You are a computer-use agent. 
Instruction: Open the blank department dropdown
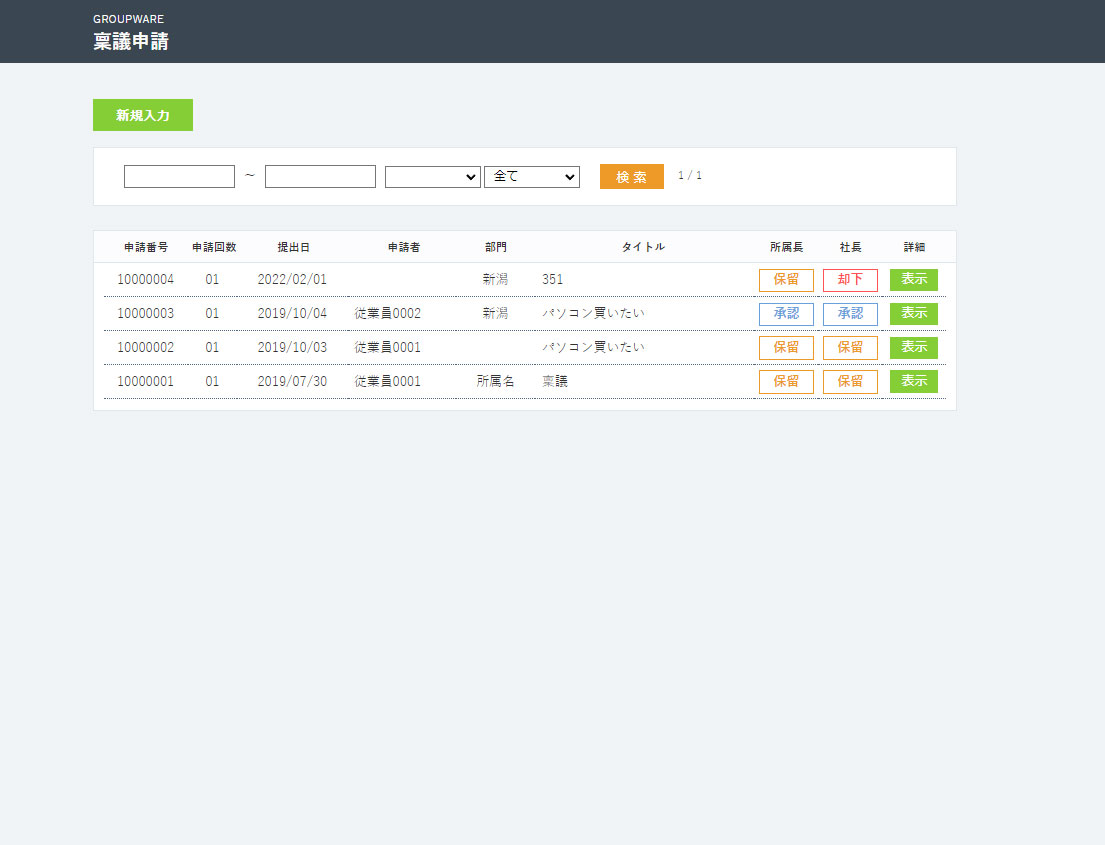coord(432,177)
